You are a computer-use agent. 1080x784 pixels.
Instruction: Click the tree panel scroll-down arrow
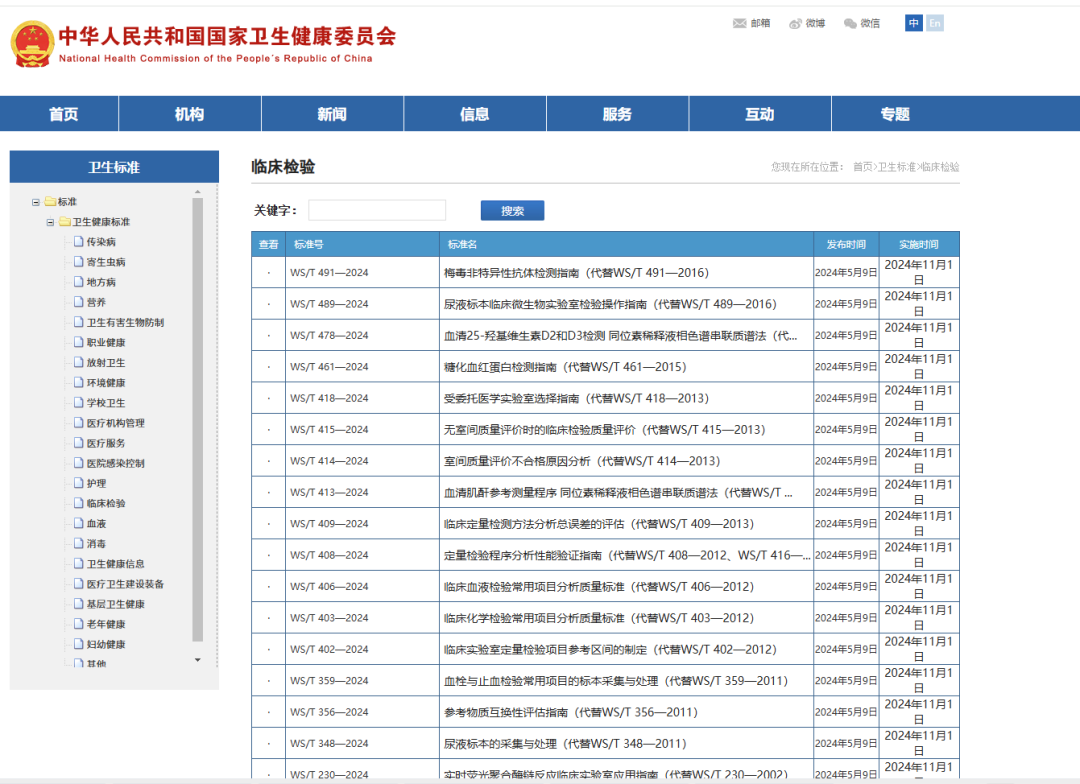198,660
